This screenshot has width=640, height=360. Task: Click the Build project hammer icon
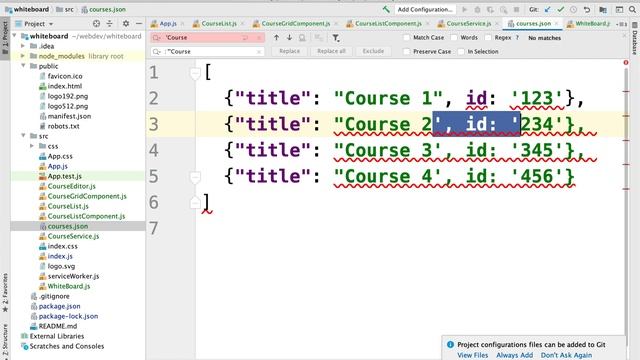click(x=386, y=9)
